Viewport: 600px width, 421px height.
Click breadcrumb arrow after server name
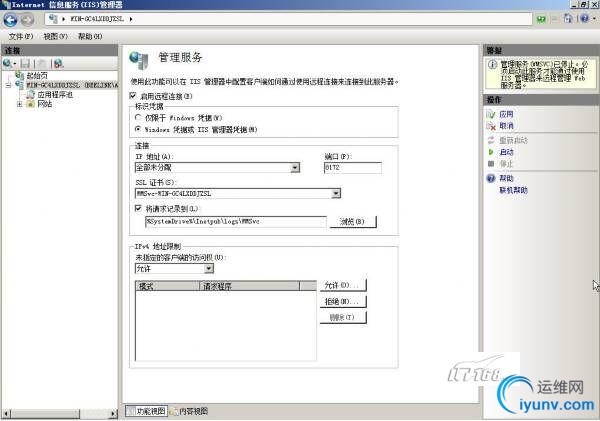(x=131, y=19)
